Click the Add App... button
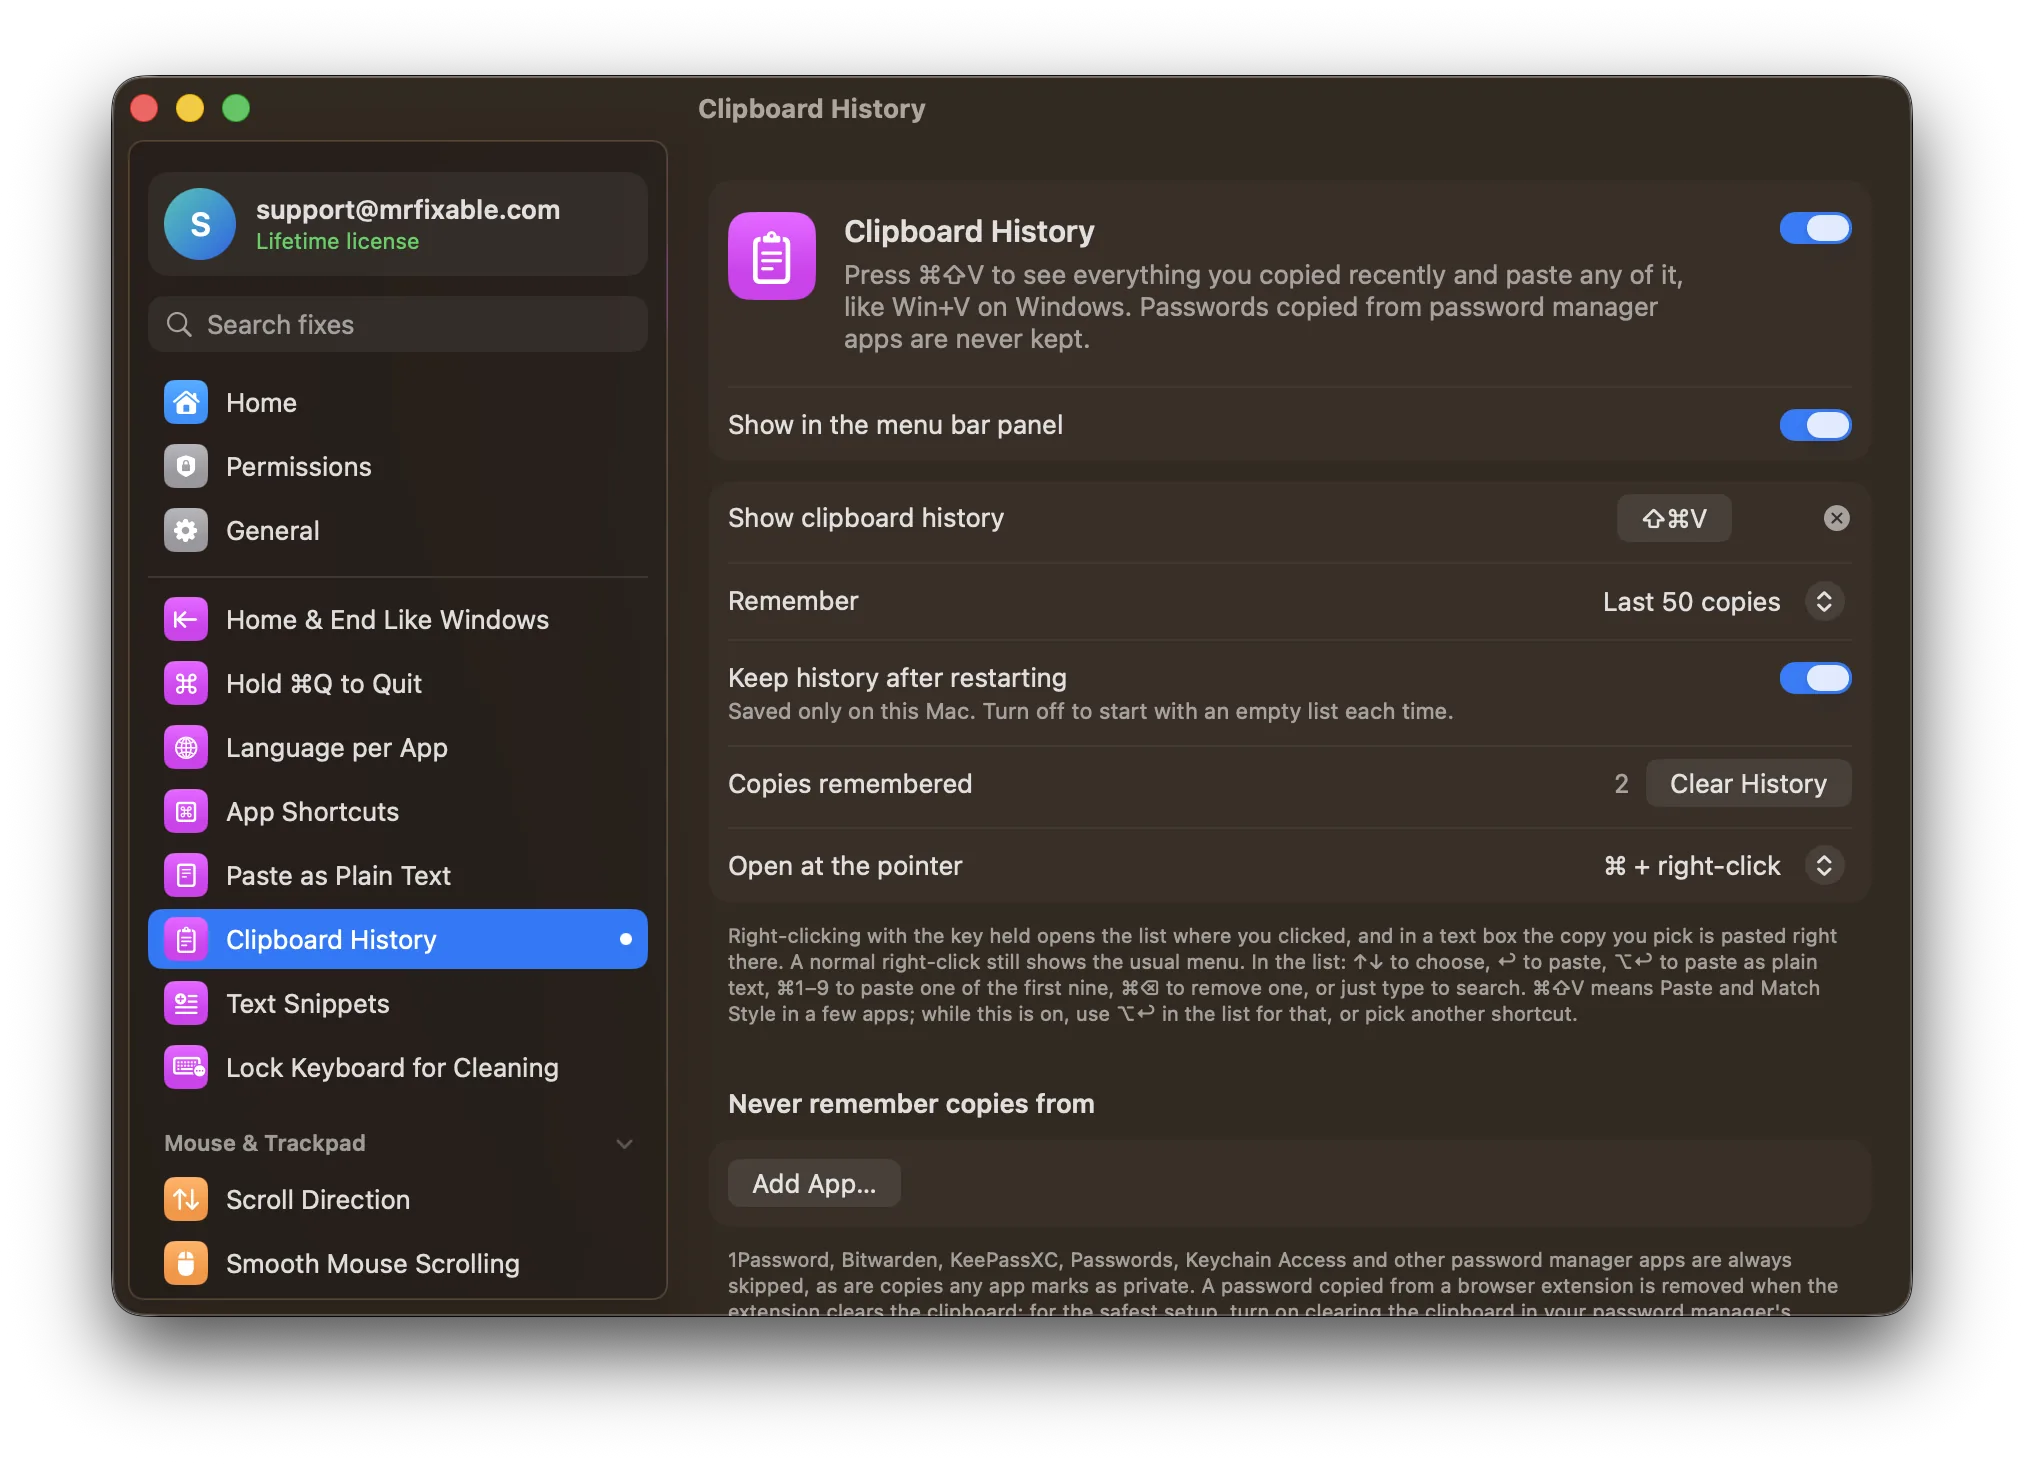 [814, 1183]
